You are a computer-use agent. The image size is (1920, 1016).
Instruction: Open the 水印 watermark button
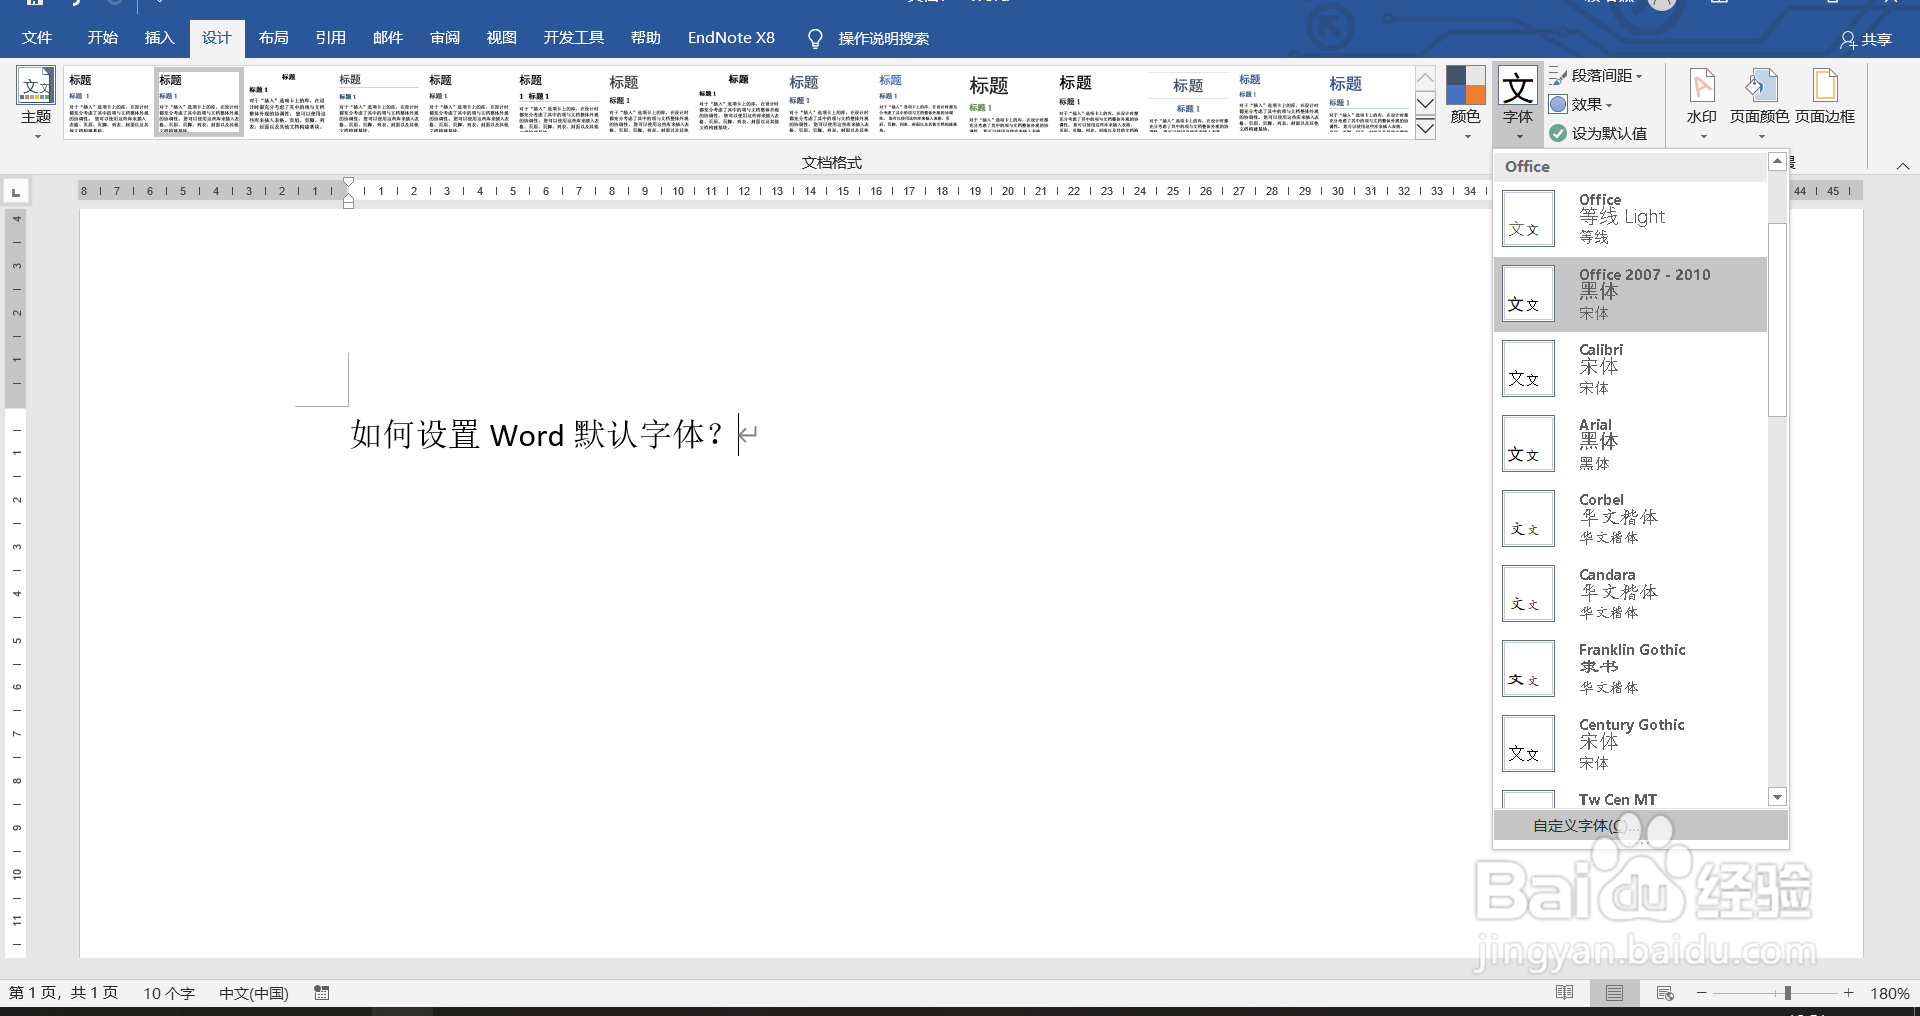point(1702,102)
